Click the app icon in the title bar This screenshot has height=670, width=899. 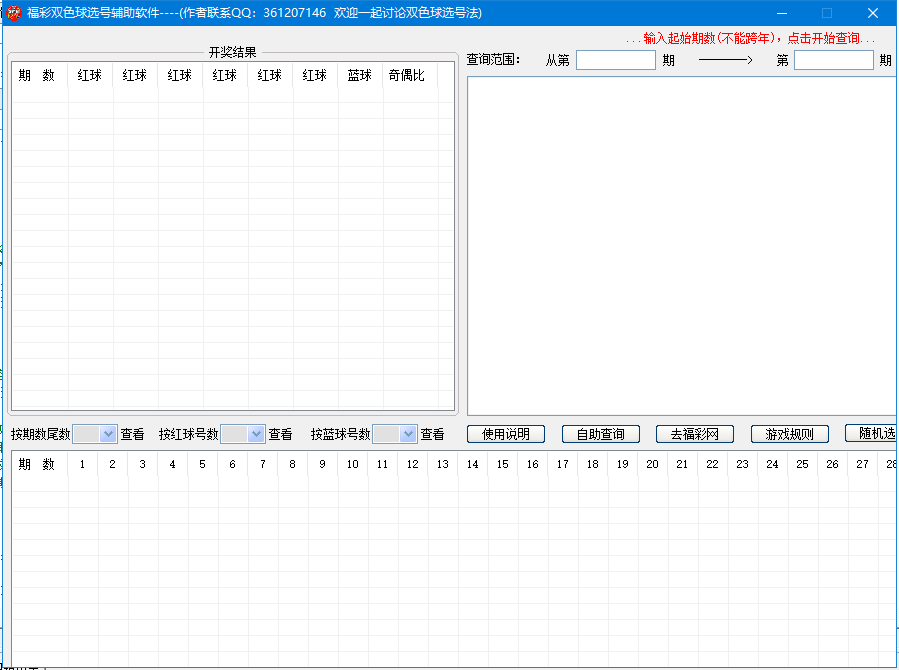click(x=14, y=13)
